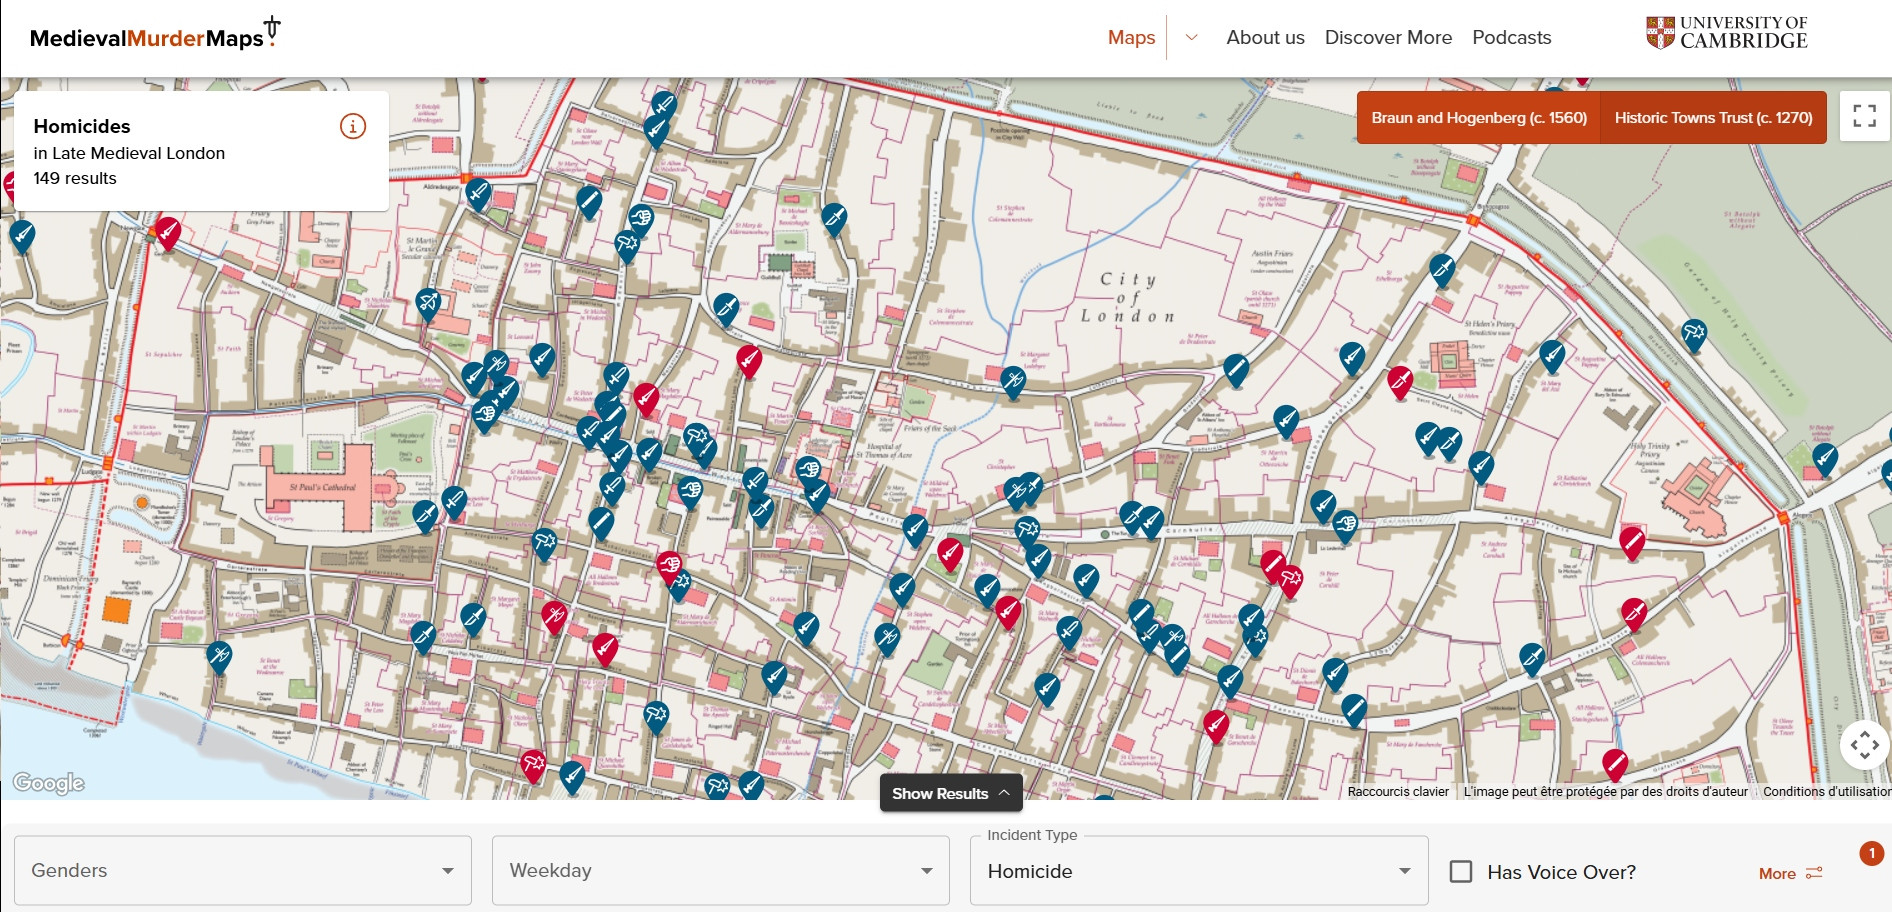The height and width of the screenshot is (912, 1892).
Task: Select red pin by All Hallows Colemanchurch
Action: click(x=1634, y=615)
